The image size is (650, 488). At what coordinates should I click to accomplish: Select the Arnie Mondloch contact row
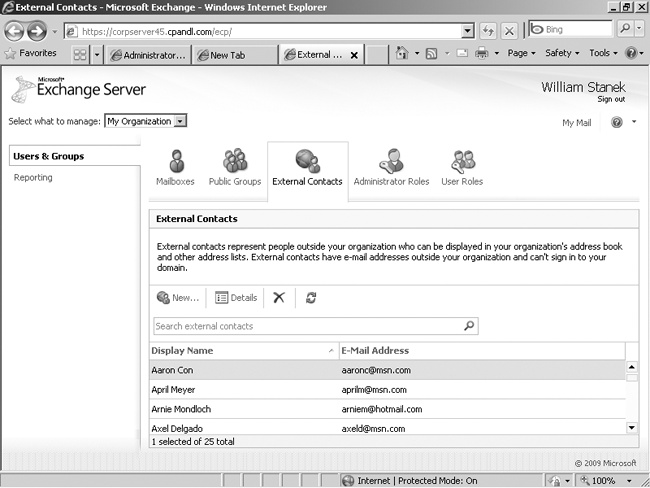[x=388, y=409]
